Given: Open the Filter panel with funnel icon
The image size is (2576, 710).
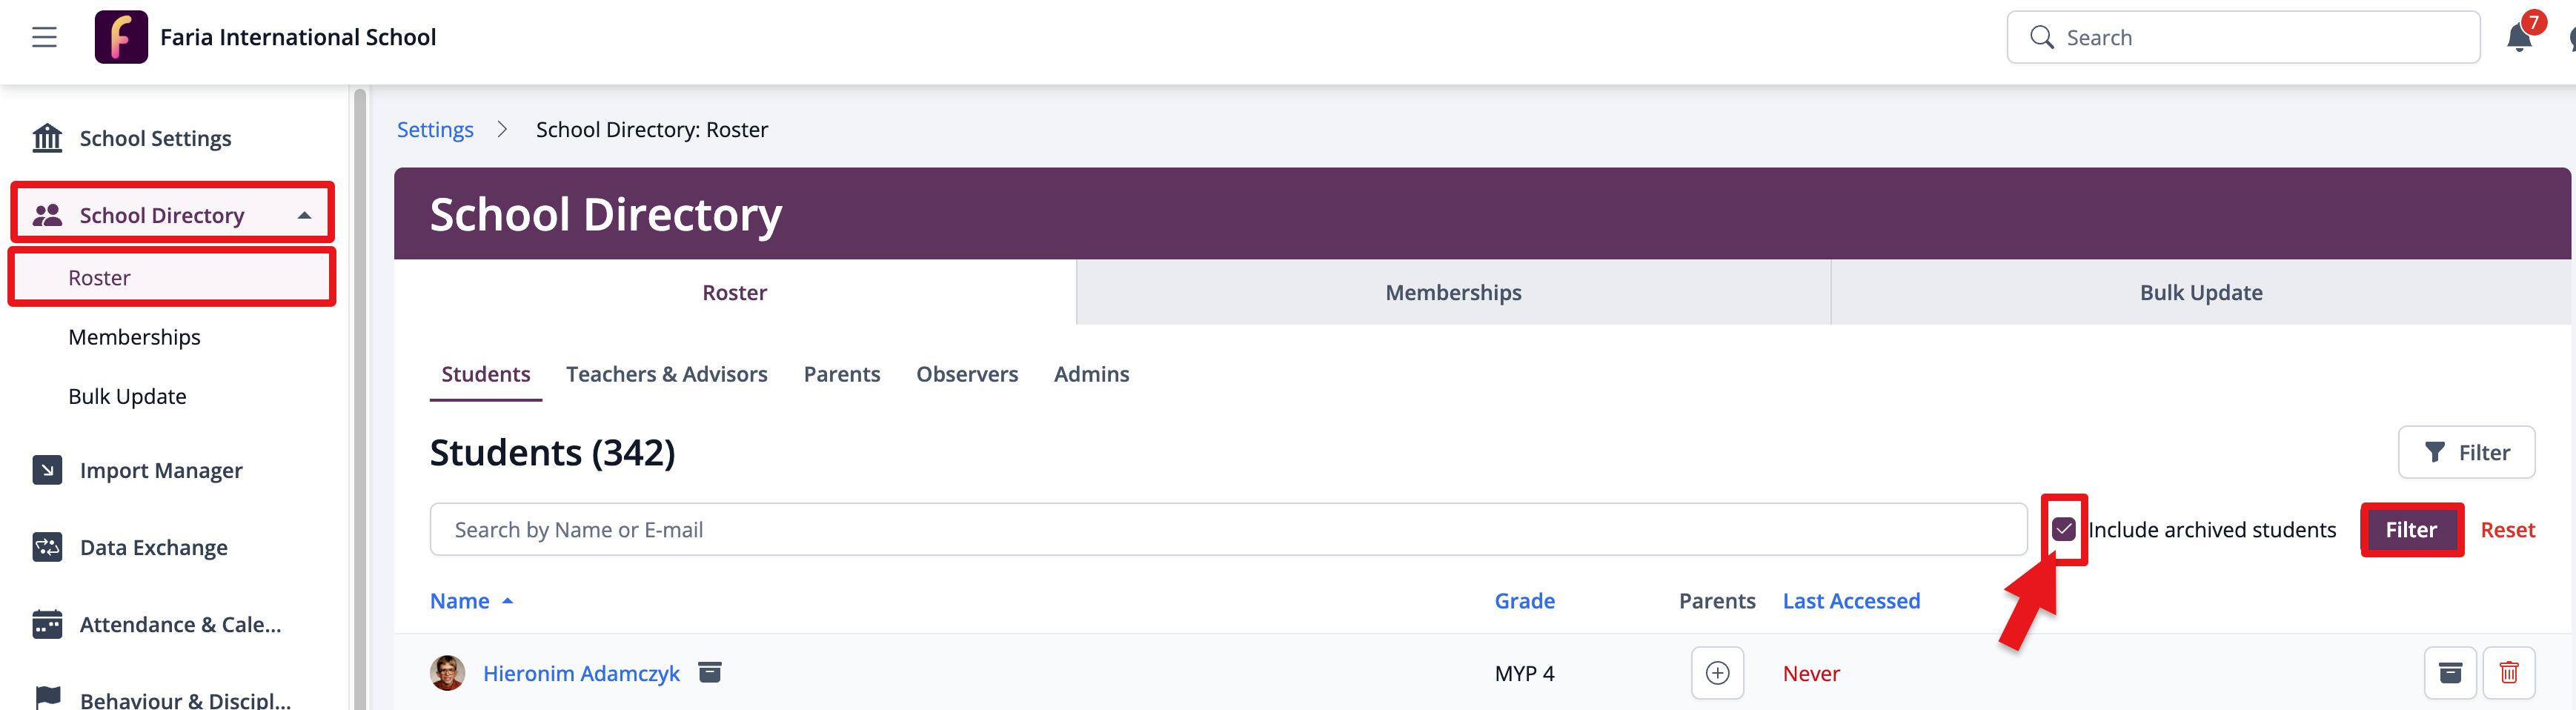Looking at the screenshot, I should tap(2465, 452).
